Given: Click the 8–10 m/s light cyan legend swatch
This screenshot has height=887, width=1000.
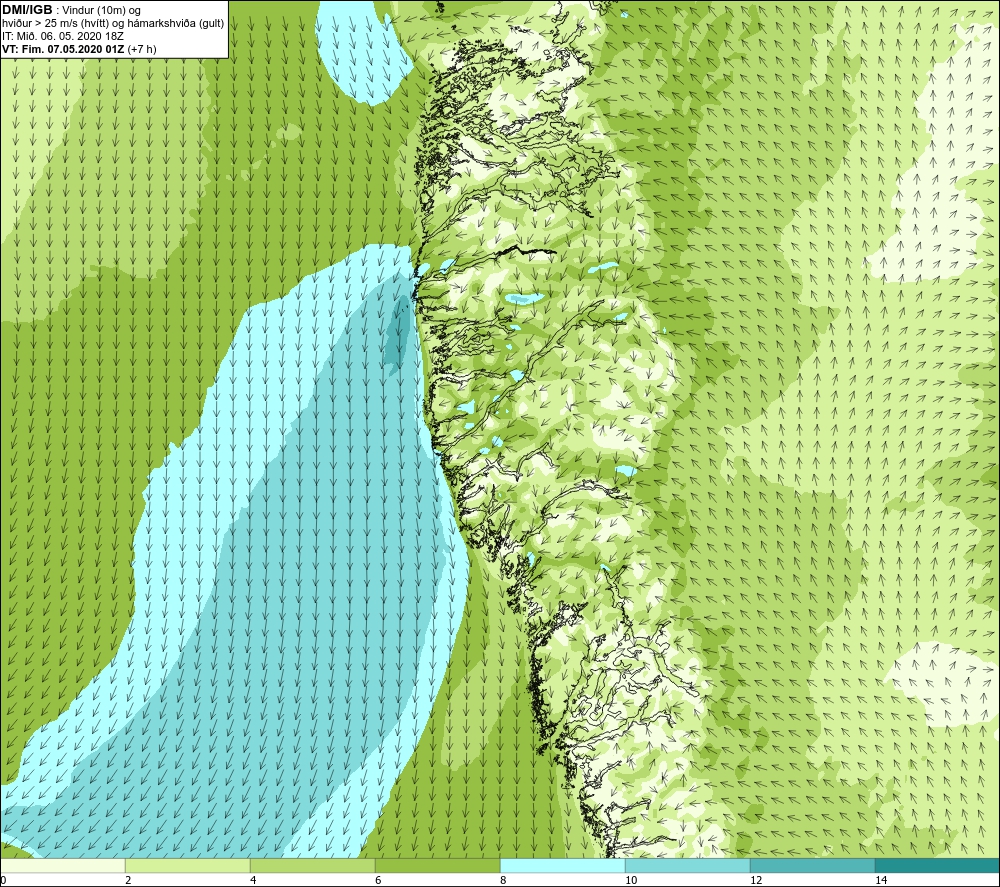Looking at the screenshot, I should tap(562, 865).
